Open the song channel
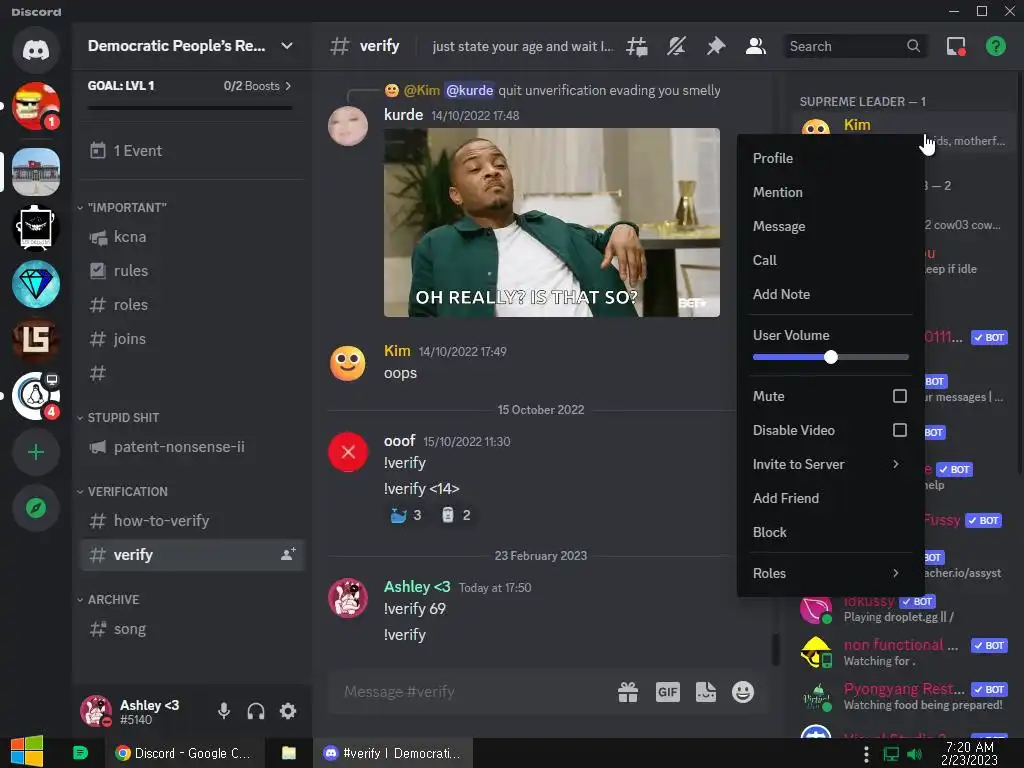1024x768 pixels. pyautogui.click(x=193, y=629)
